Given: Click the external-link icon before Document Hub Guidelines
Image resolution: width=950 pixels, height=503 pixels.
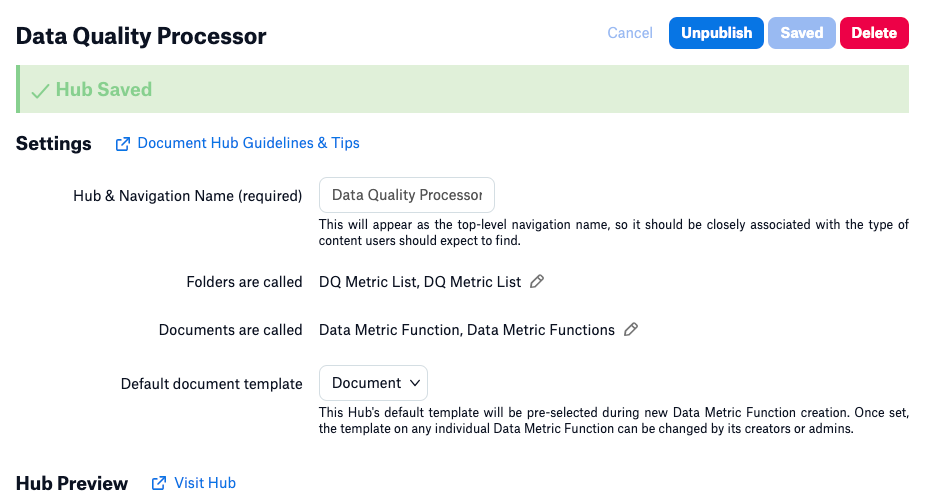Looking at the screenshot, I should 122,144.
